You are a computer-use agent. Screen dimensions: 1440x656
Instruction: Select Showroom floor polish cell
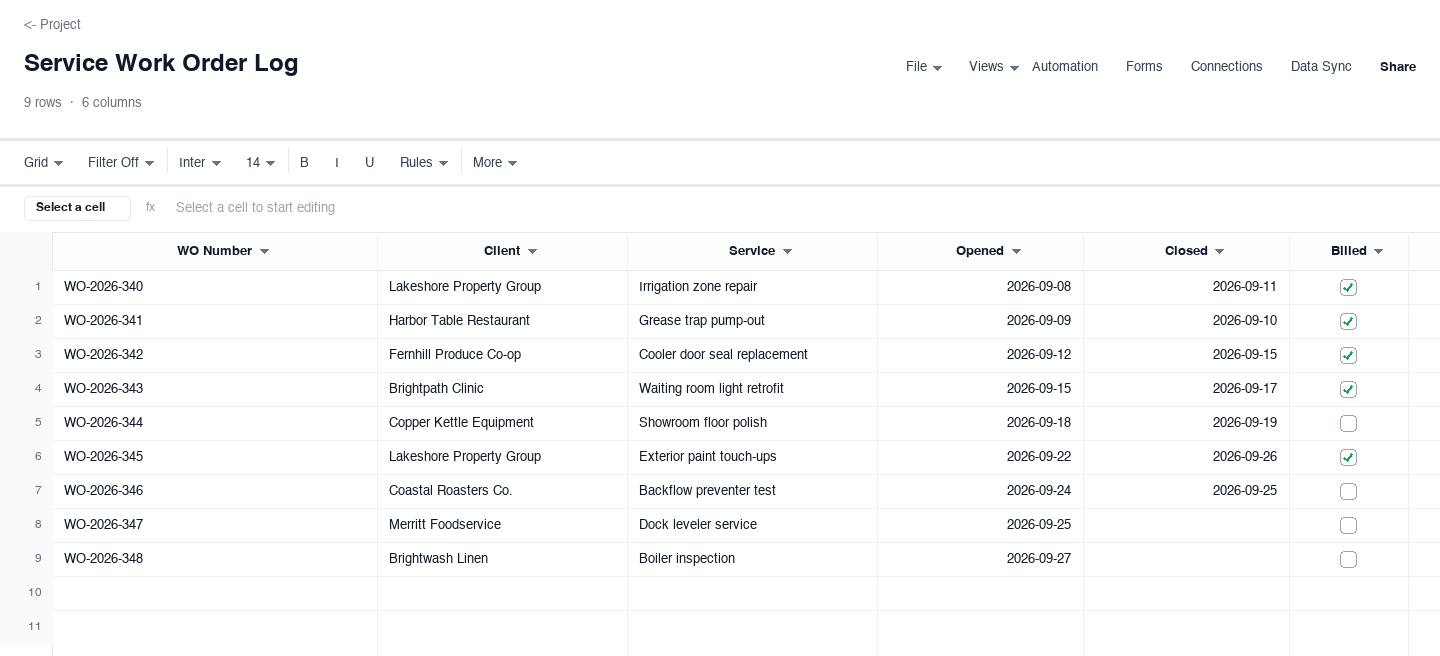752,423
